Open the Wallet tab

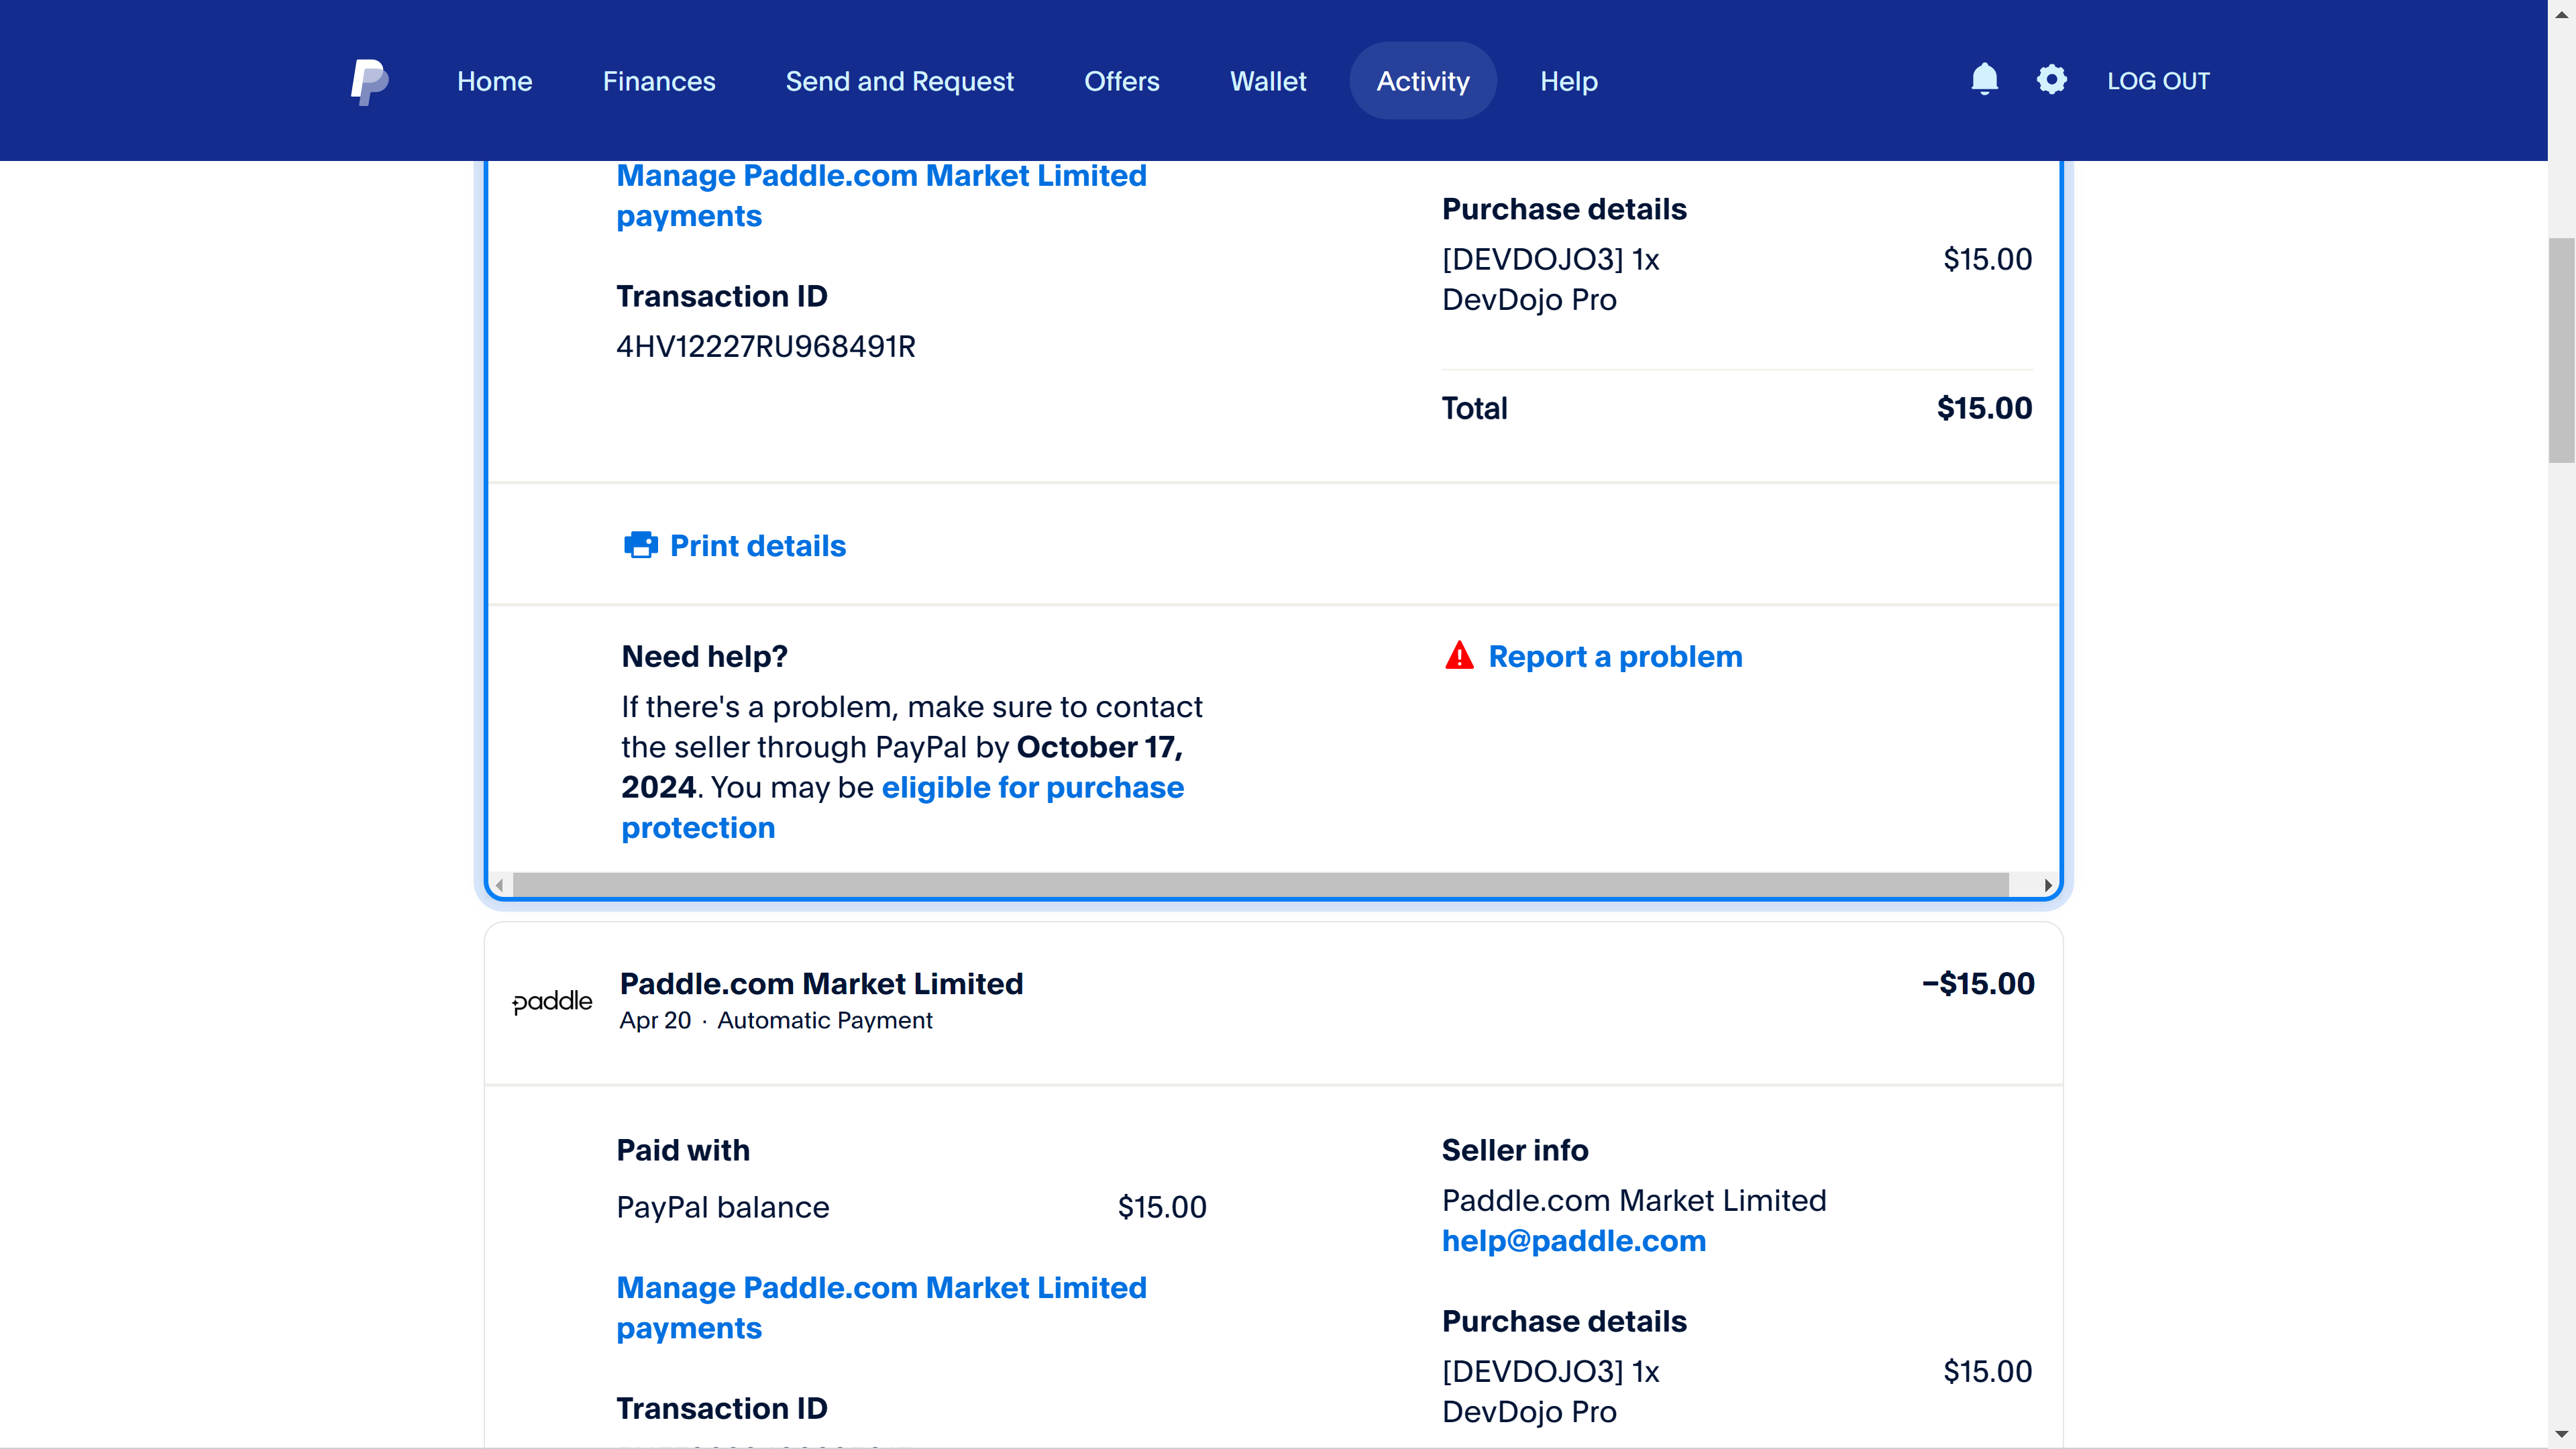1268,81
